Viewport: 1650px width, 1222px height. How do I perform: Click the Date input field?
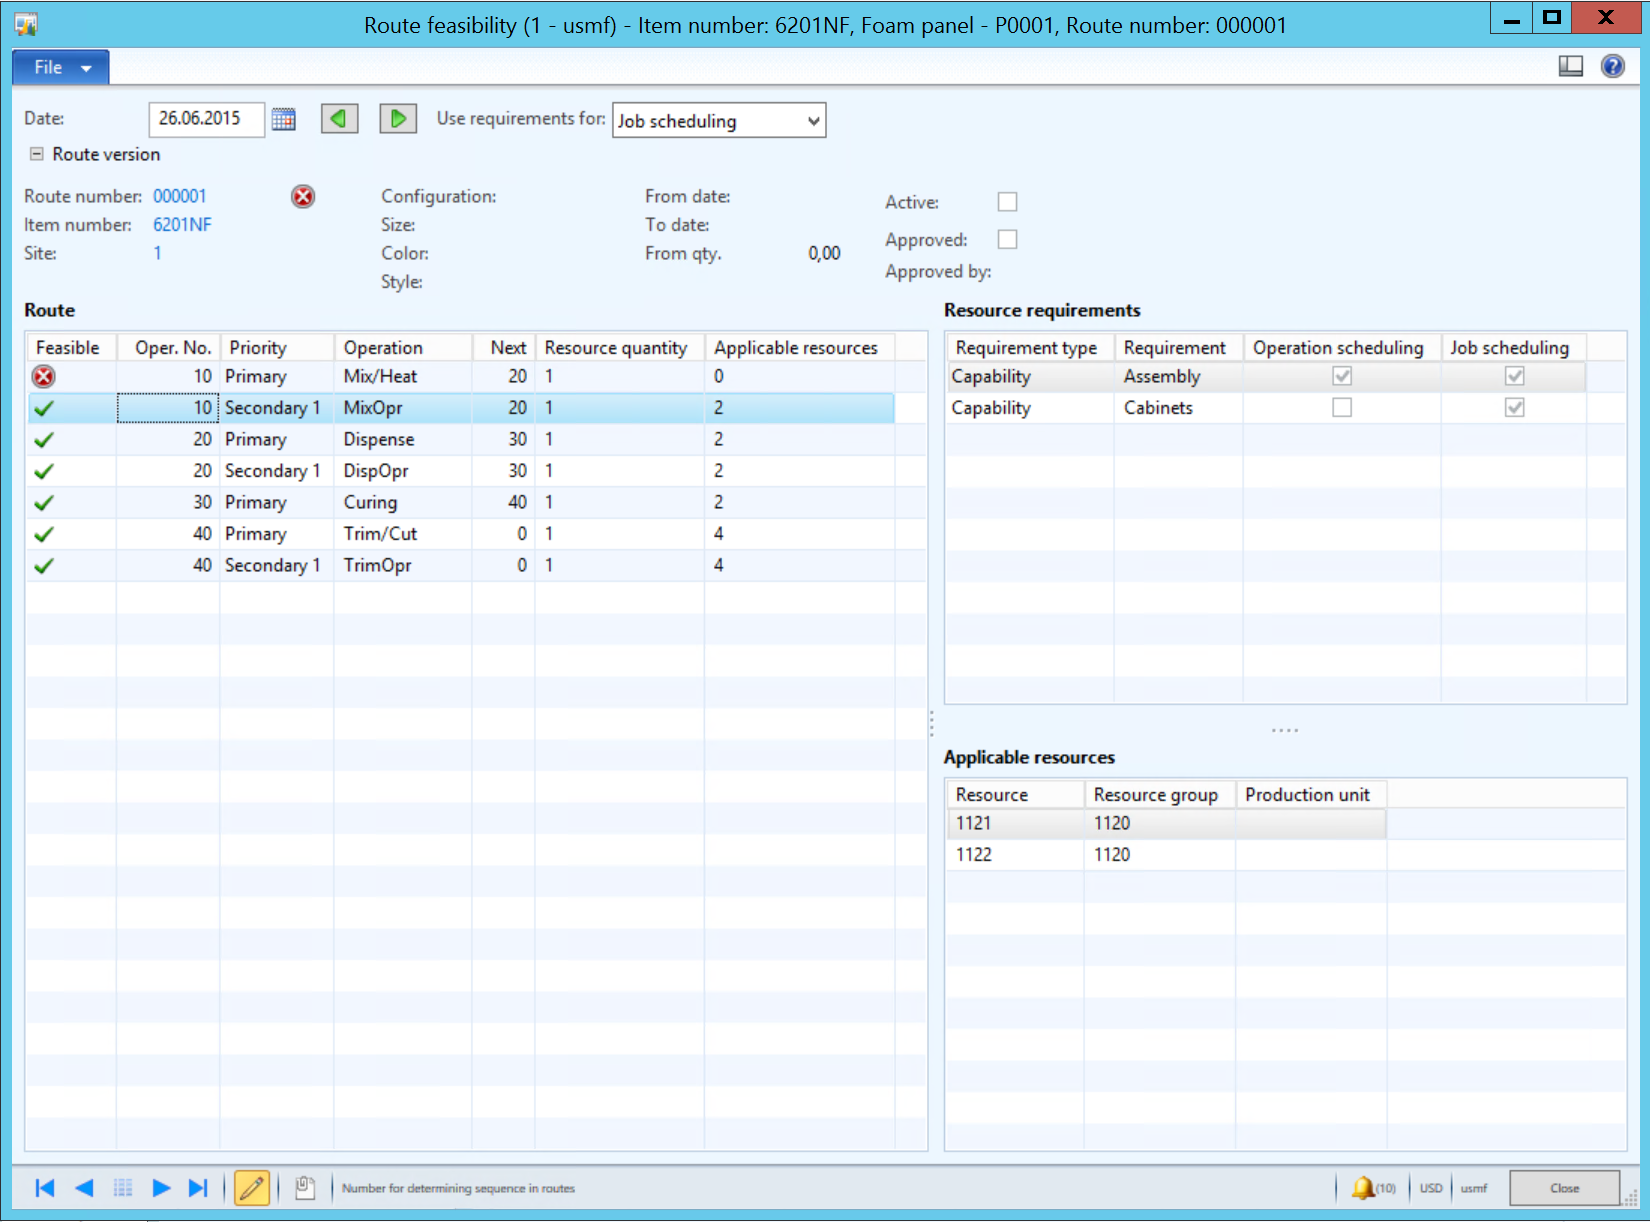coord(205,119)
